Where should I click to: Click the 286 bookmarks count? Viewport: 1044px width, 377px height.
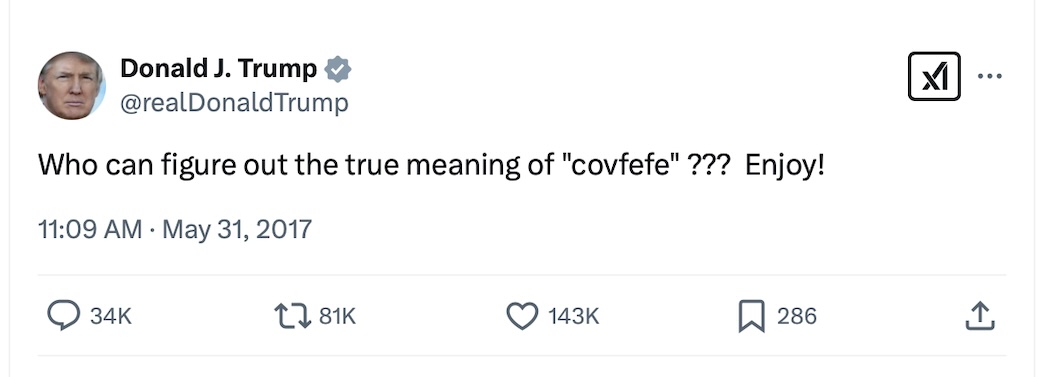[796, 316]
